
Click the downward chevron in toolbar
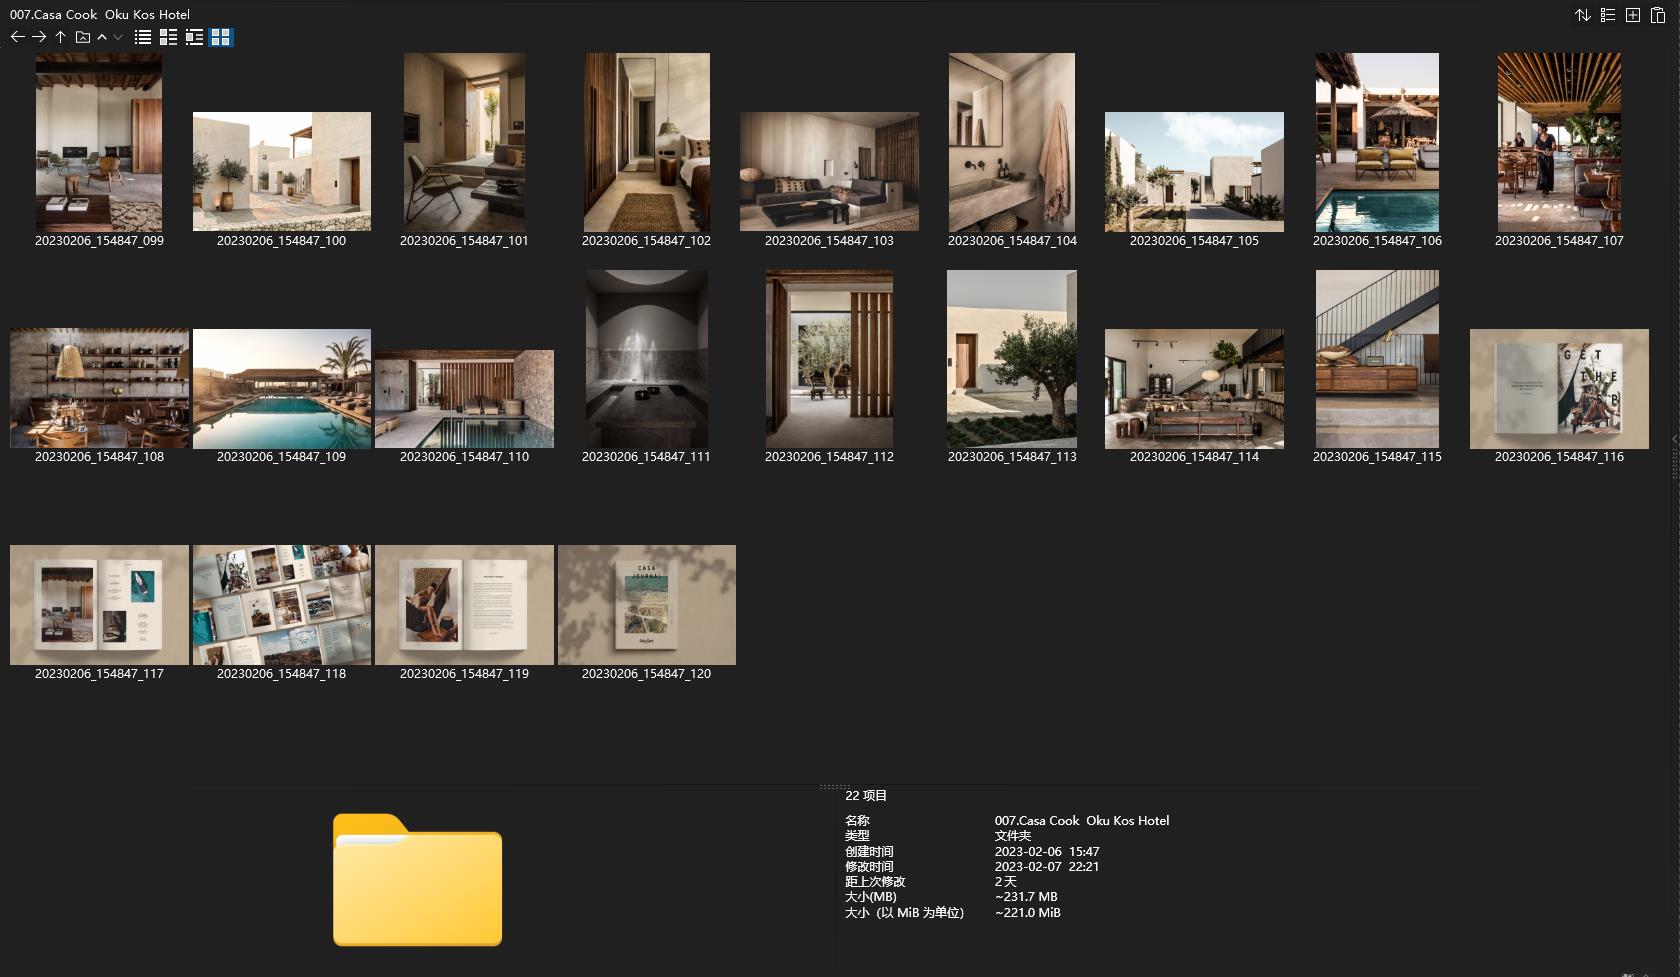pos(118,37)
